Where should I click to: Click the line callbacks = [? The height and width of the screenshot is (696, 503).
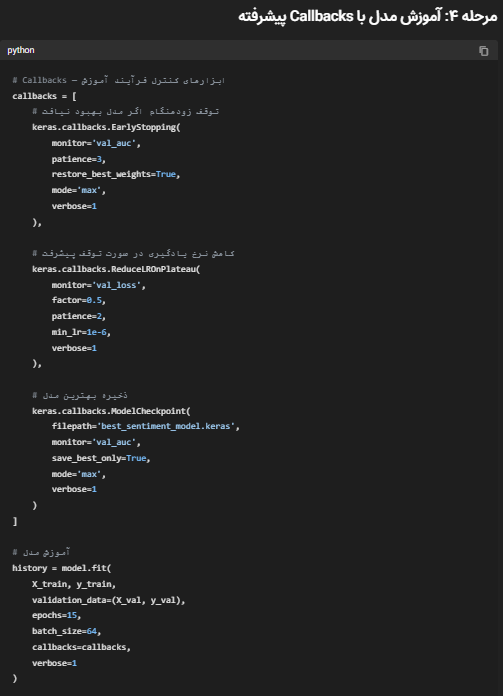click(x=44, y=96)
